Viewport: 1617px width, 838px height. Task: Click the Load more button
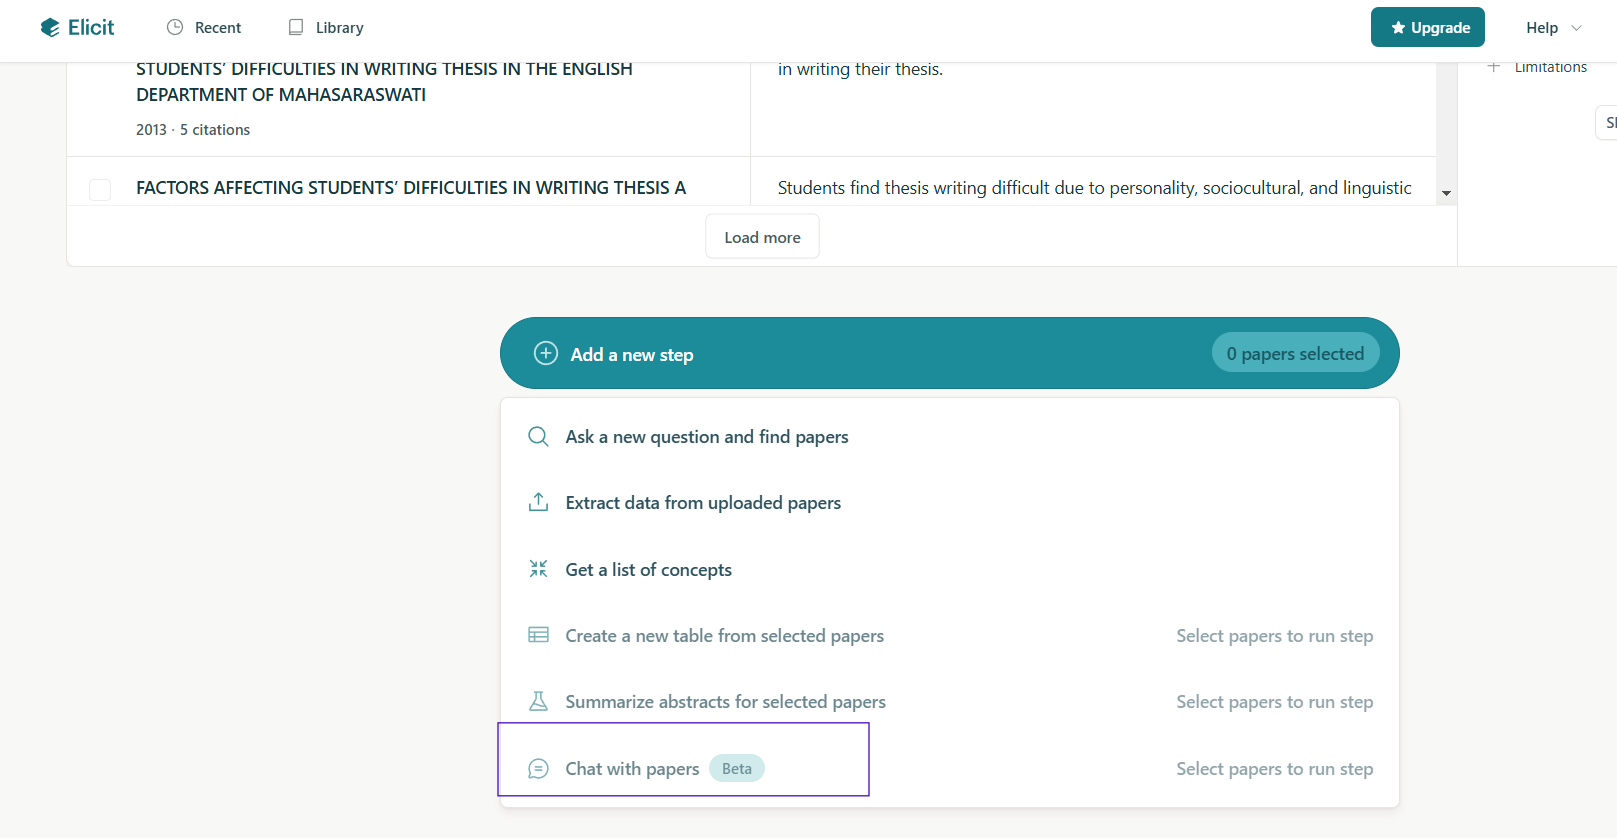coord(762,237)
